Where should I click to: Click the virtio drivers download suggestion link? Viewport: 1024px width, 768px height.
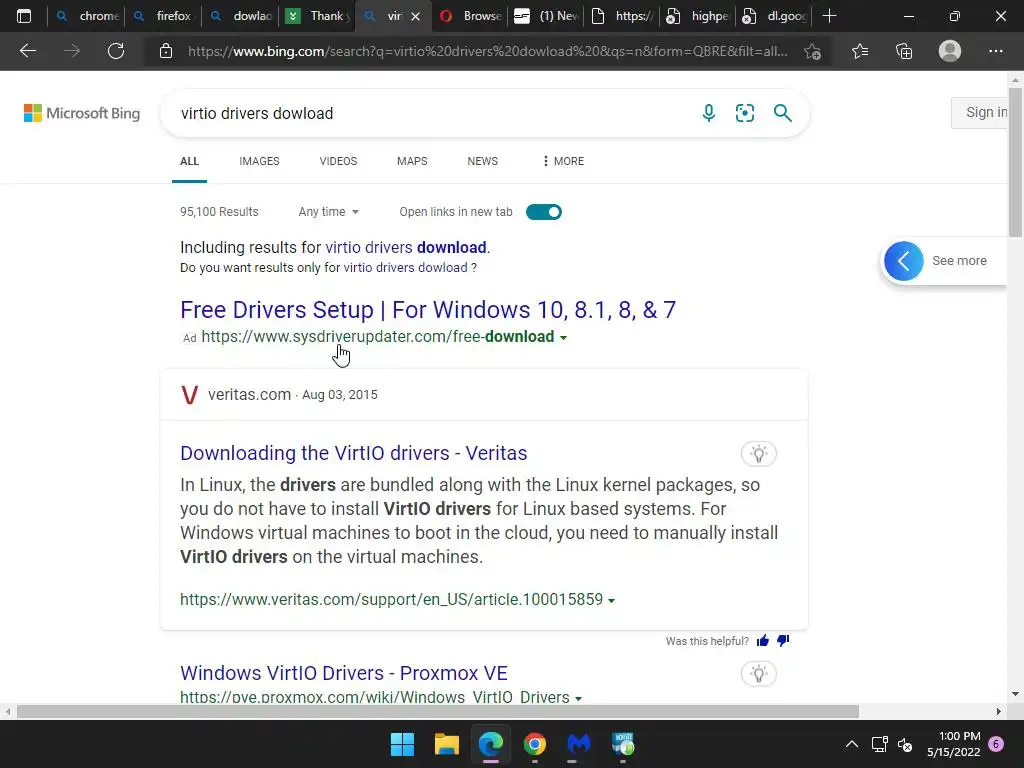[406, 248]
